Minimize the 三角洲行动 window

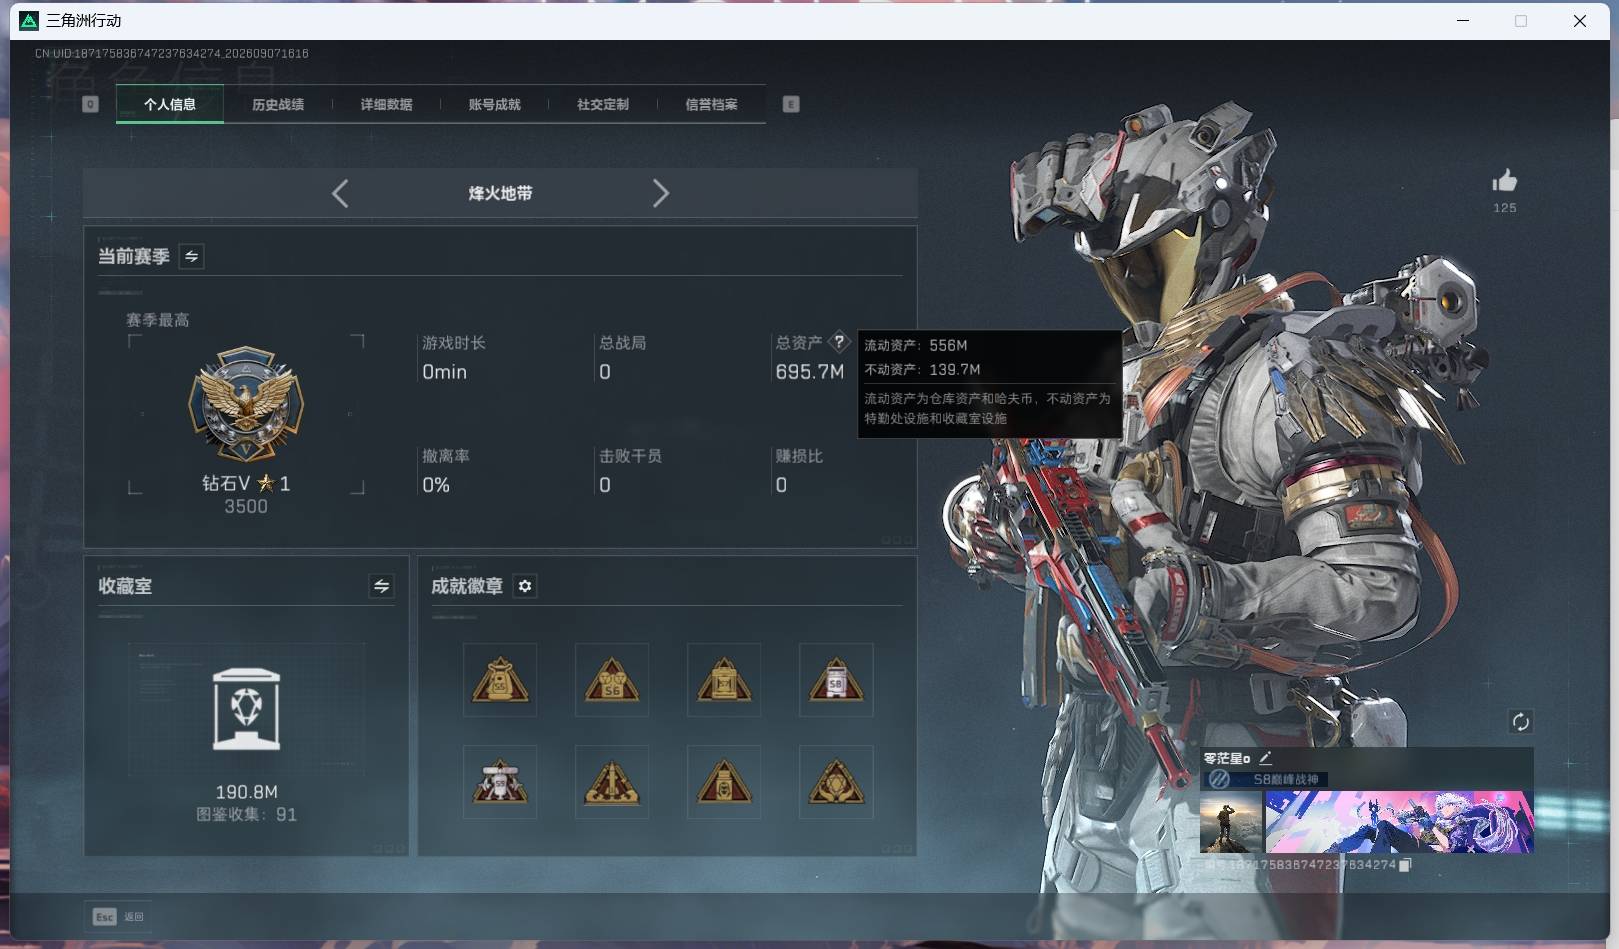(1463, 21)
